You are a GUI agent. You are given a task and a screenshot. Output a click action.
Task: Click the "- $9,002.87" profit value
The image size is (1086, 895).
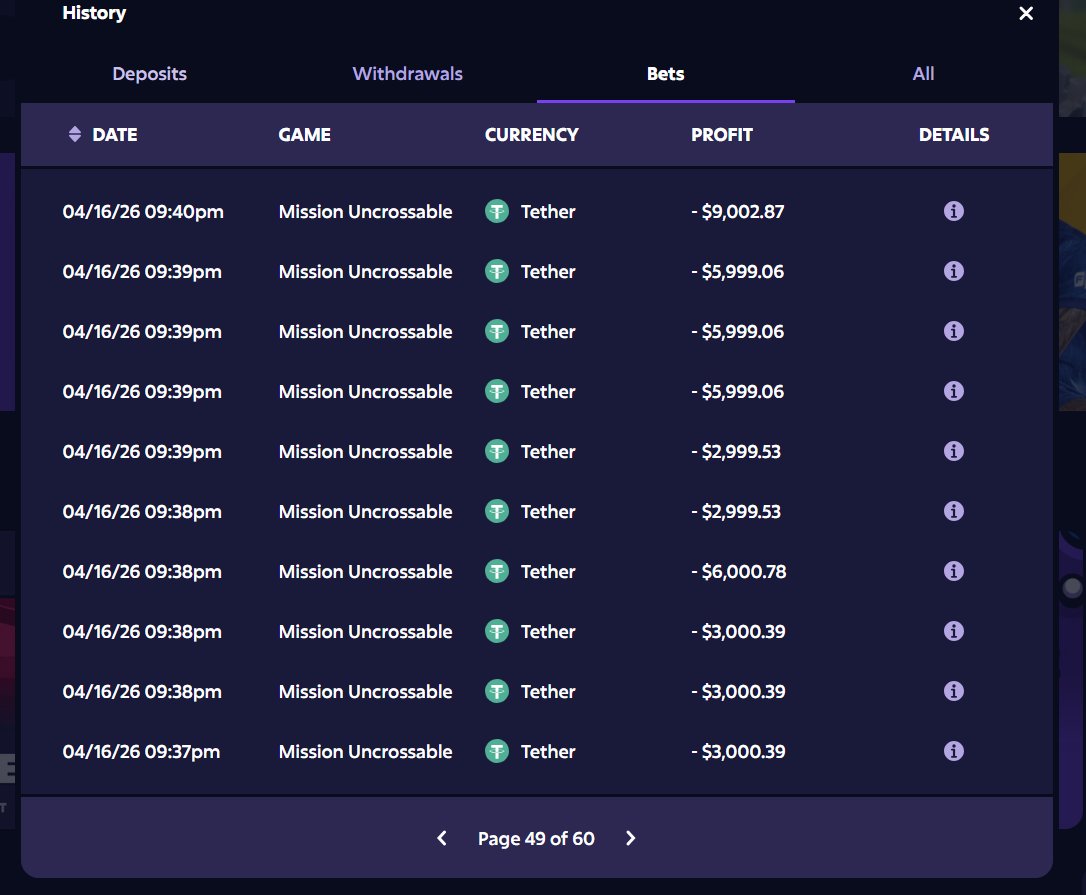[x=738, y=212]
